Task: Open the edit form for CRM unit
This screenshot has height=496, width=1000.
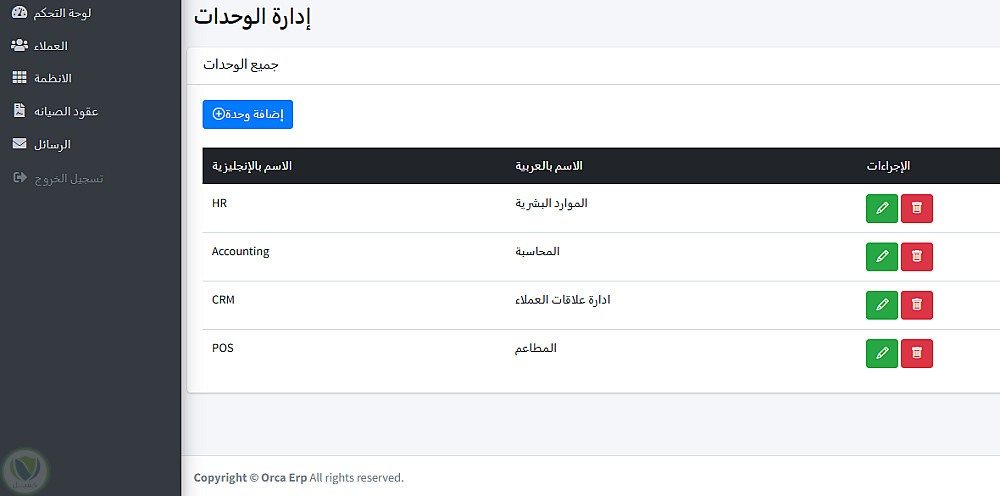Action: [881, 305]
